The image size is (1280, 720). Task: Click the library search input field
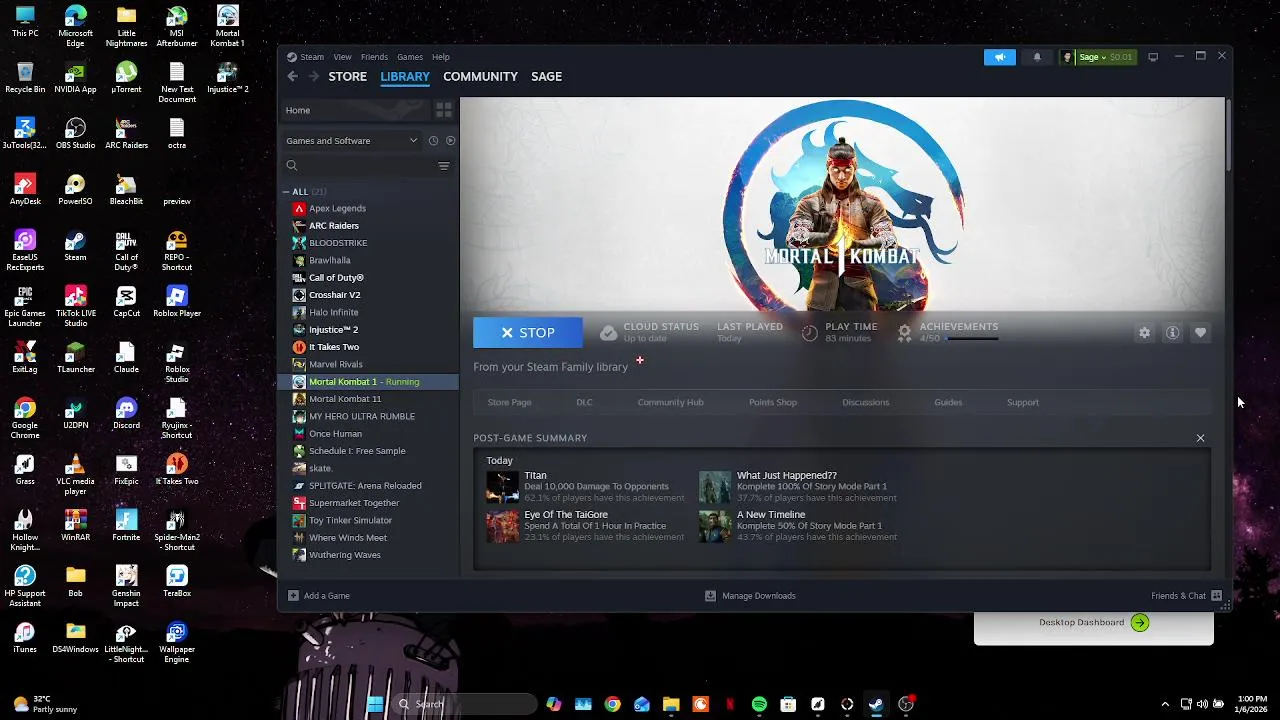367,166
